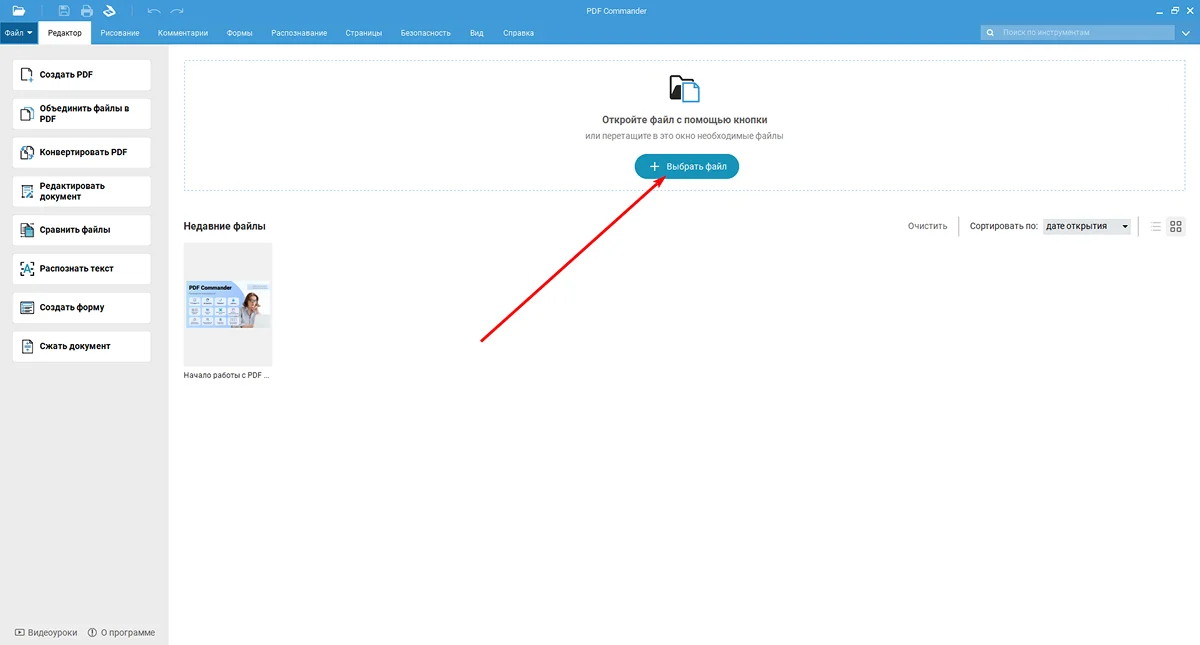The height and width of the screenshot is (645, 1200).
Task: Click the save diskette icon
Action: point(64,10)
